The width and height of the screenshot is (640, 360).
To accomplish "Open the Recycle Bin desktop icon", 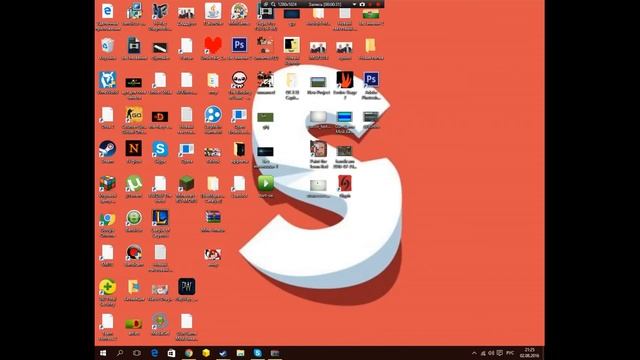I will tap(107, 45).
